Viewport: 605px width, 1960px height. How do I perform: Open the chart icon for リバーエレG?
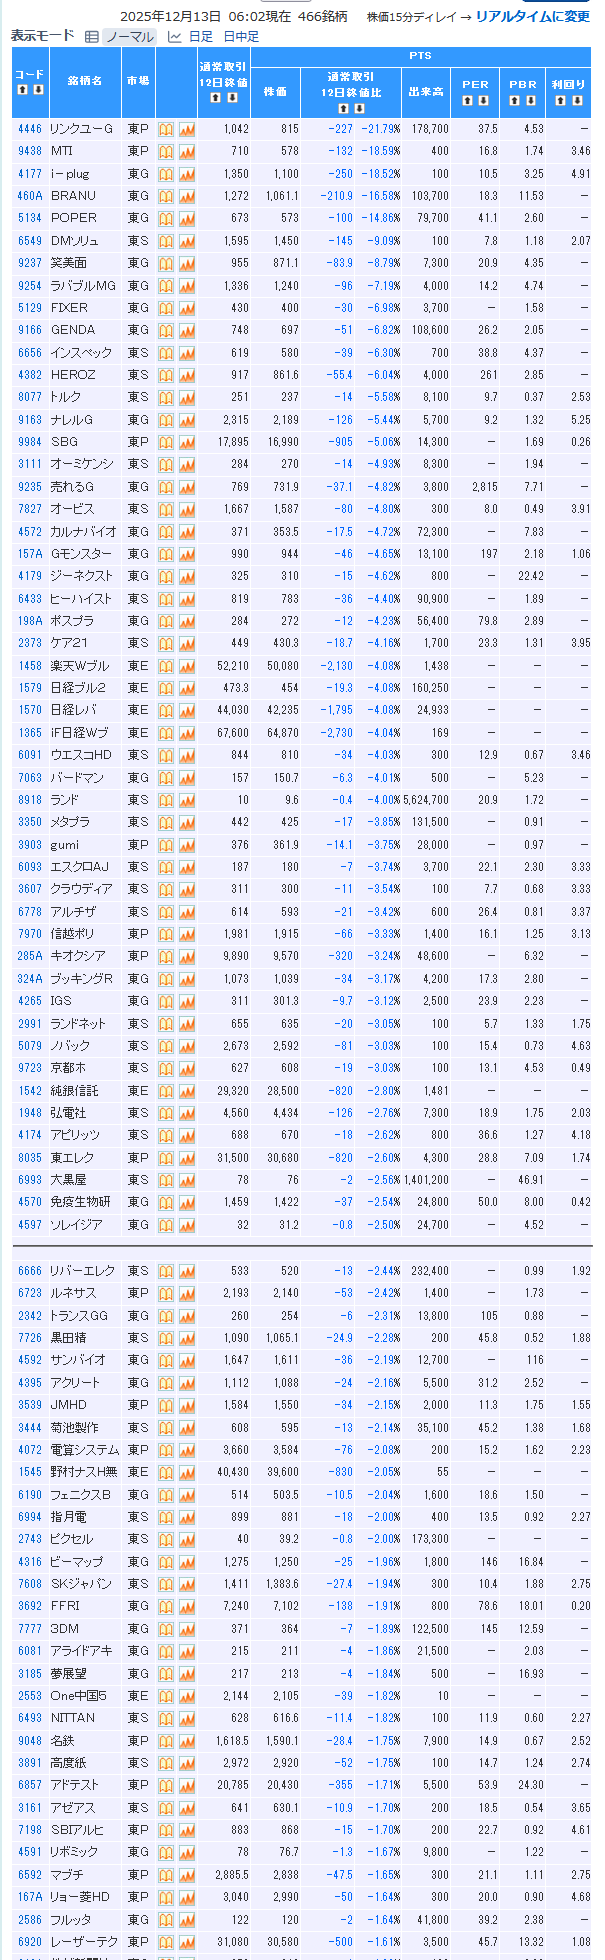[187, 1271]
